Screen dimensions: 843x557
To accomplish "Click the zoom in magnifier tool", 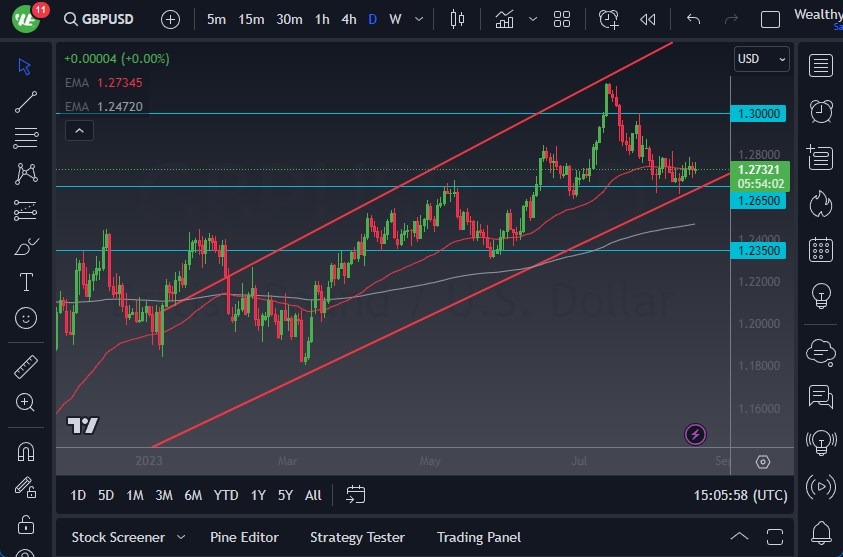I will pyautogui.click(x=26, y=402).
